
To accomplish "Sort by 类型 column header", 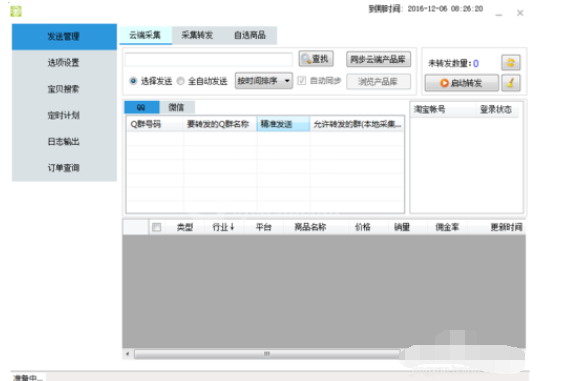I will (185, 227).
